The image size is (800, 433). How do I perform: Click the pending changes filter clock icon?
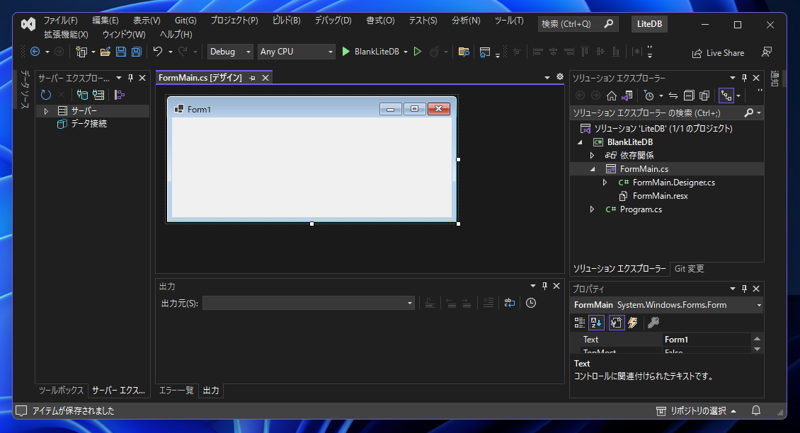point(649,95)
